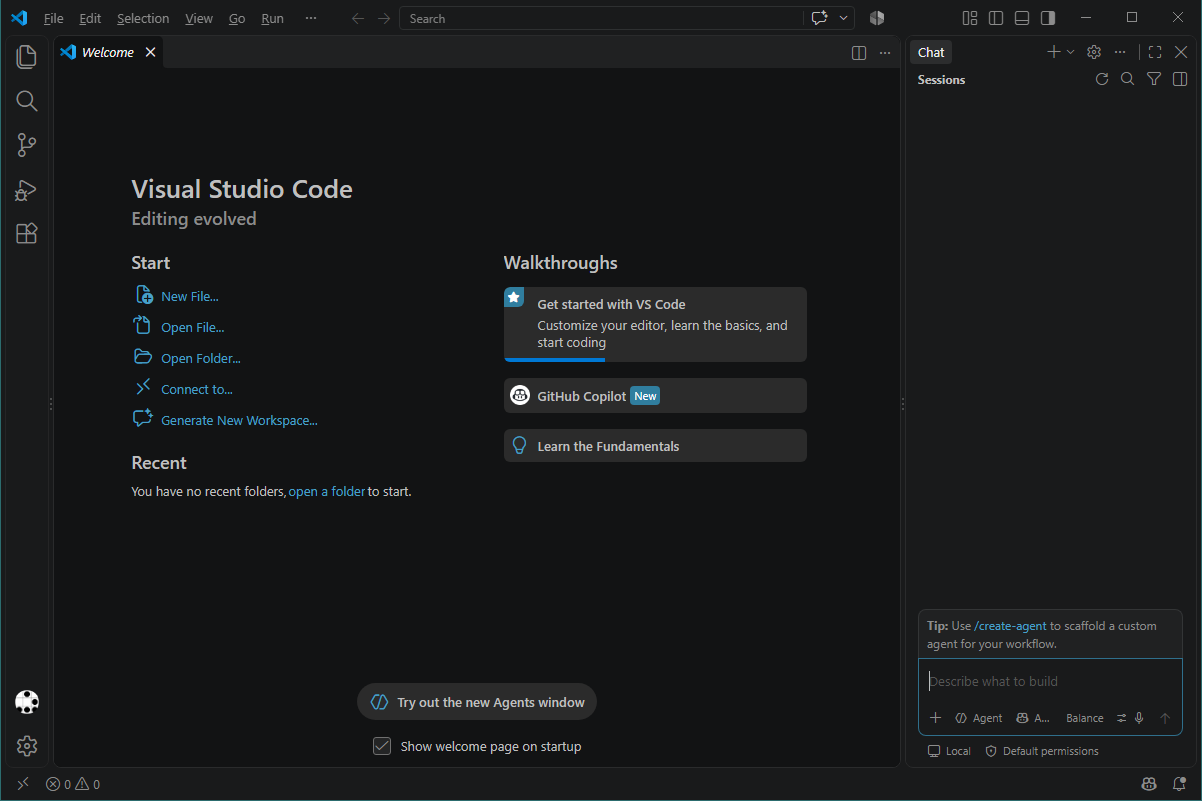The height and width of the screenshot is (801, 1202).
Task: Split the editor right
Action: tap(859, 53)
